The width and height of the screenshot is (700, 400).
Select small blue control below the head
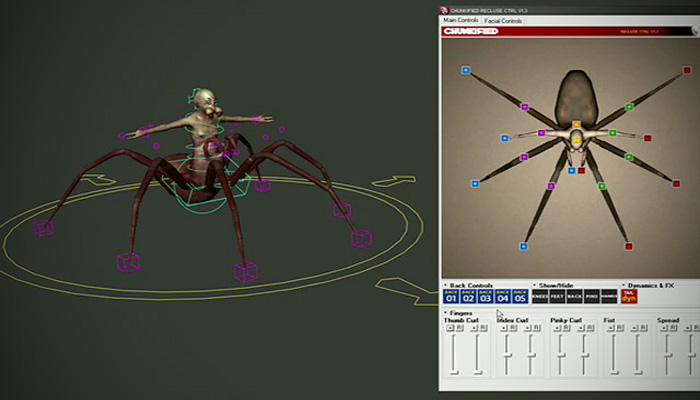(571, 171)
